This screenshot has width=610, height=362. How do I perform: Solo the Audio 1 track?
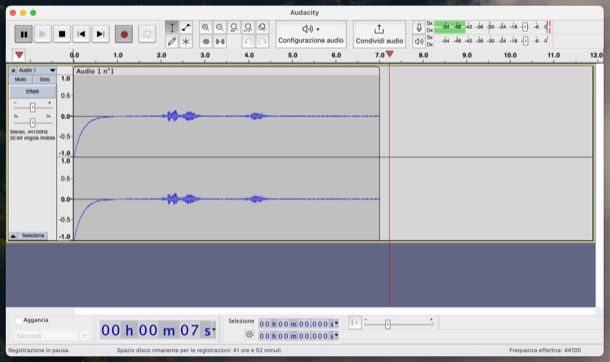coord(44,79)
